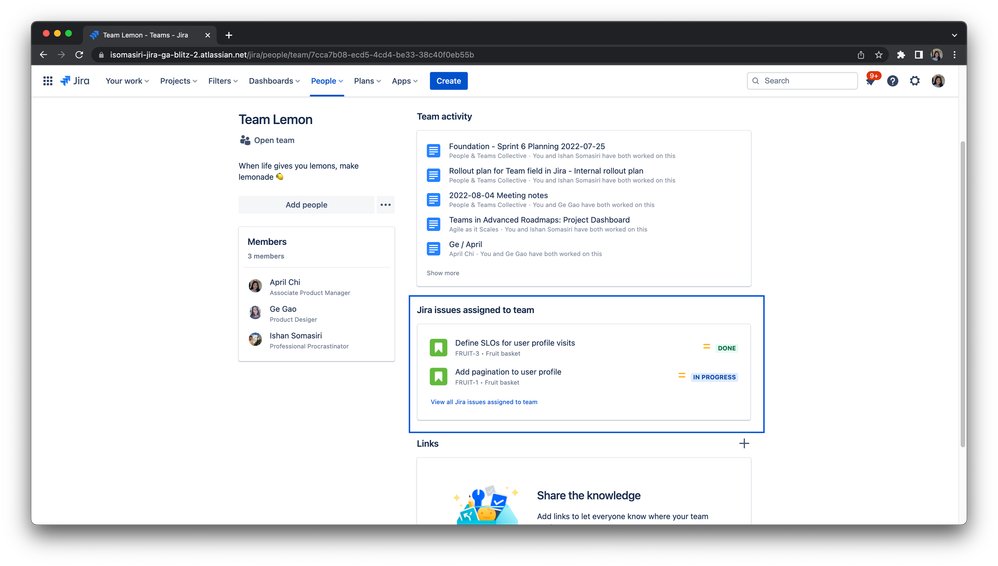Click the IN PROGRESS status badge
Screen dimensions: 998x566
714,377
